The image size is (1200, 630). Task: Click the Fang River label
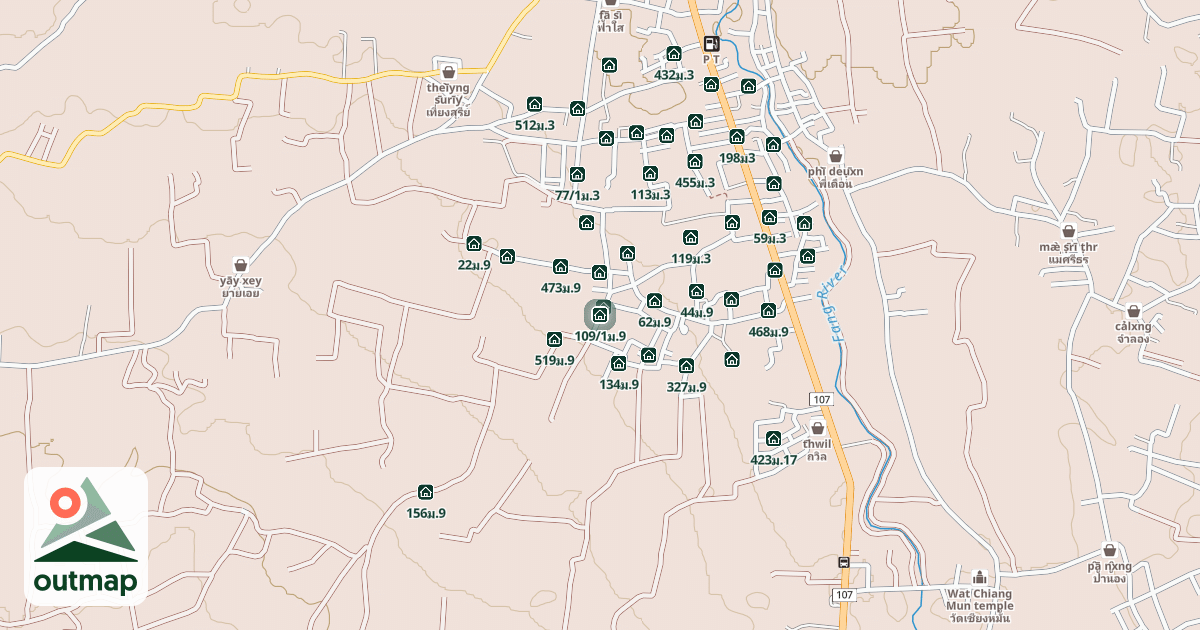839,306
